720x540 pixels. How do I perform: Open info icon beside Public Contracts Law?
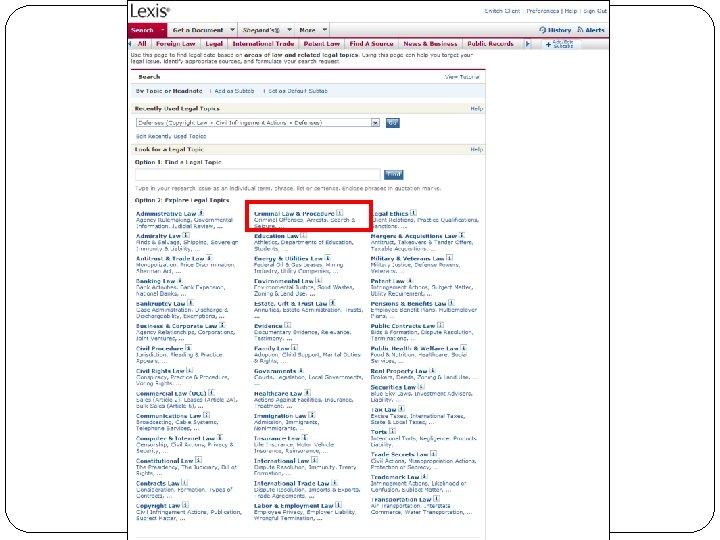[x=440, y=326]
